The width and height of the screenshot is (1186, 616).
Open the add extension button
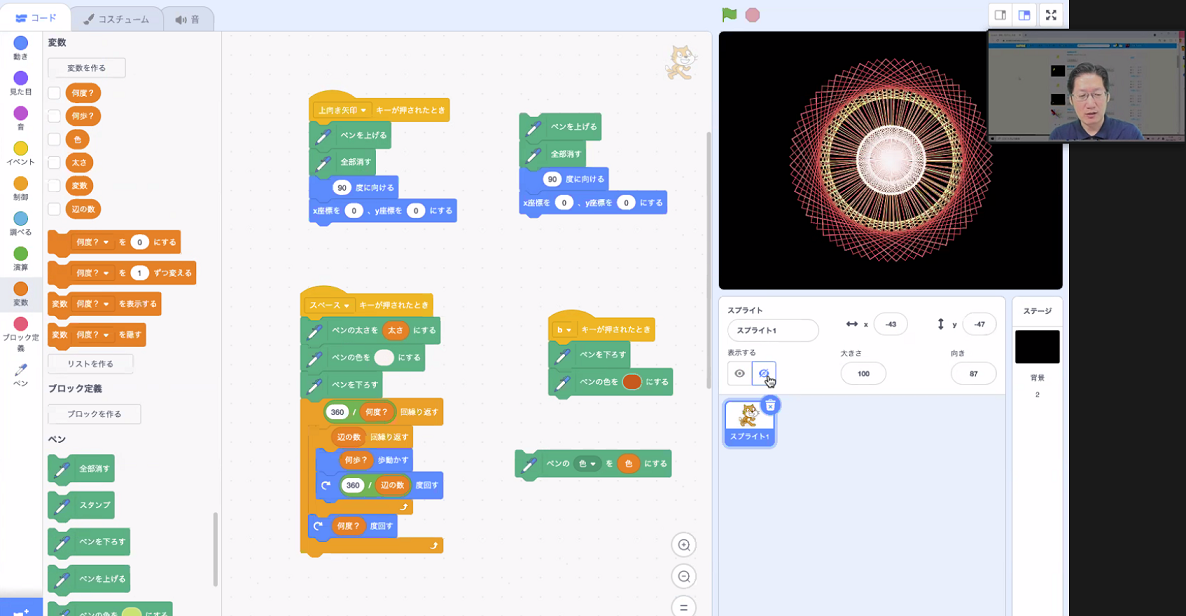[20, 608]
